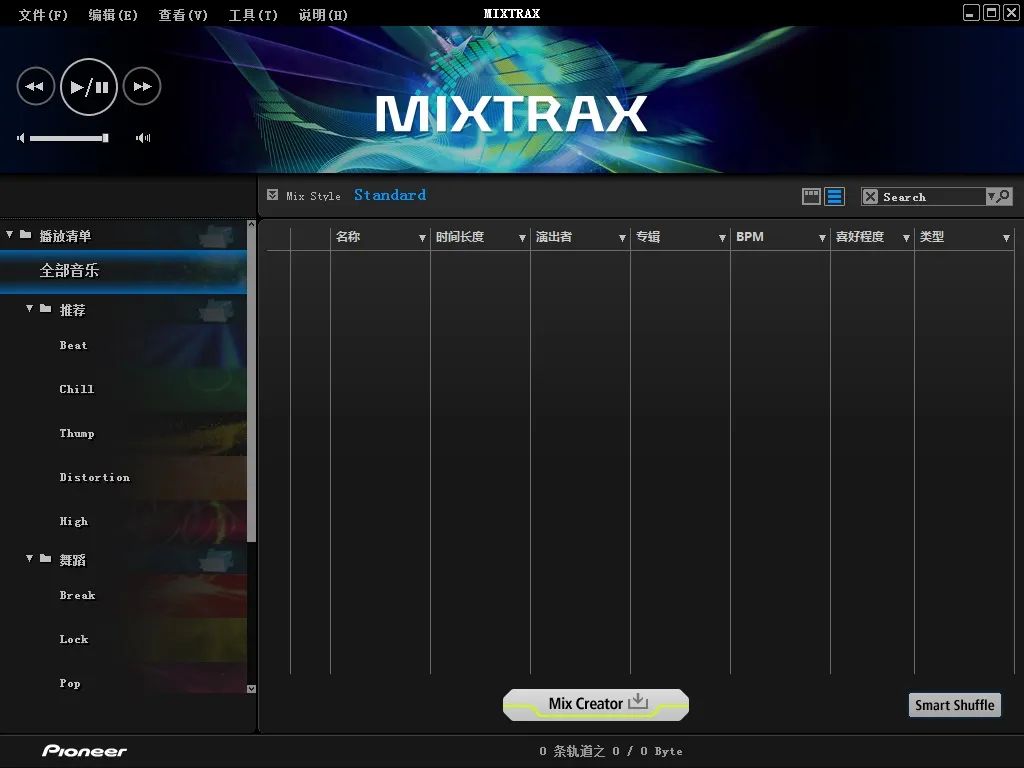1024x768 pixels.
Task: Collapse the 推荐 folder triangle
Action: [29, 308]
